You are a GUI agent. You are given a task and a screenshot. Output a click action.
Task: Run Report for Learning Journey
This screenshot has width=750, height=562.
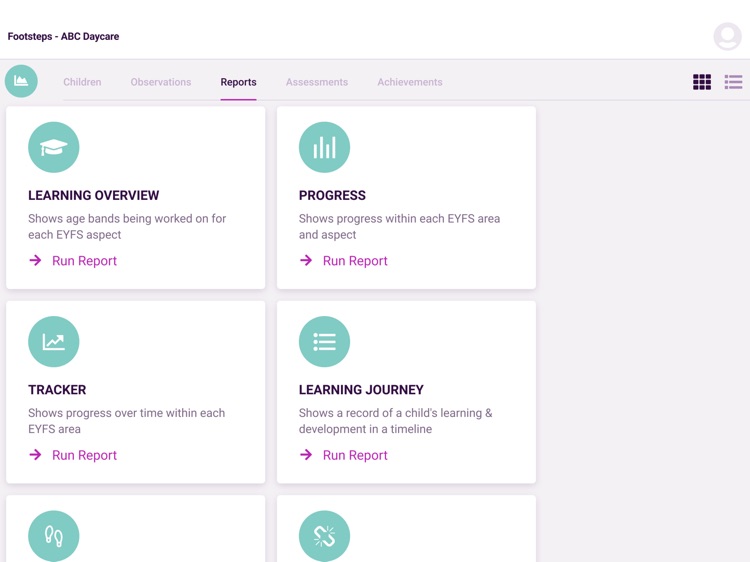355,455
